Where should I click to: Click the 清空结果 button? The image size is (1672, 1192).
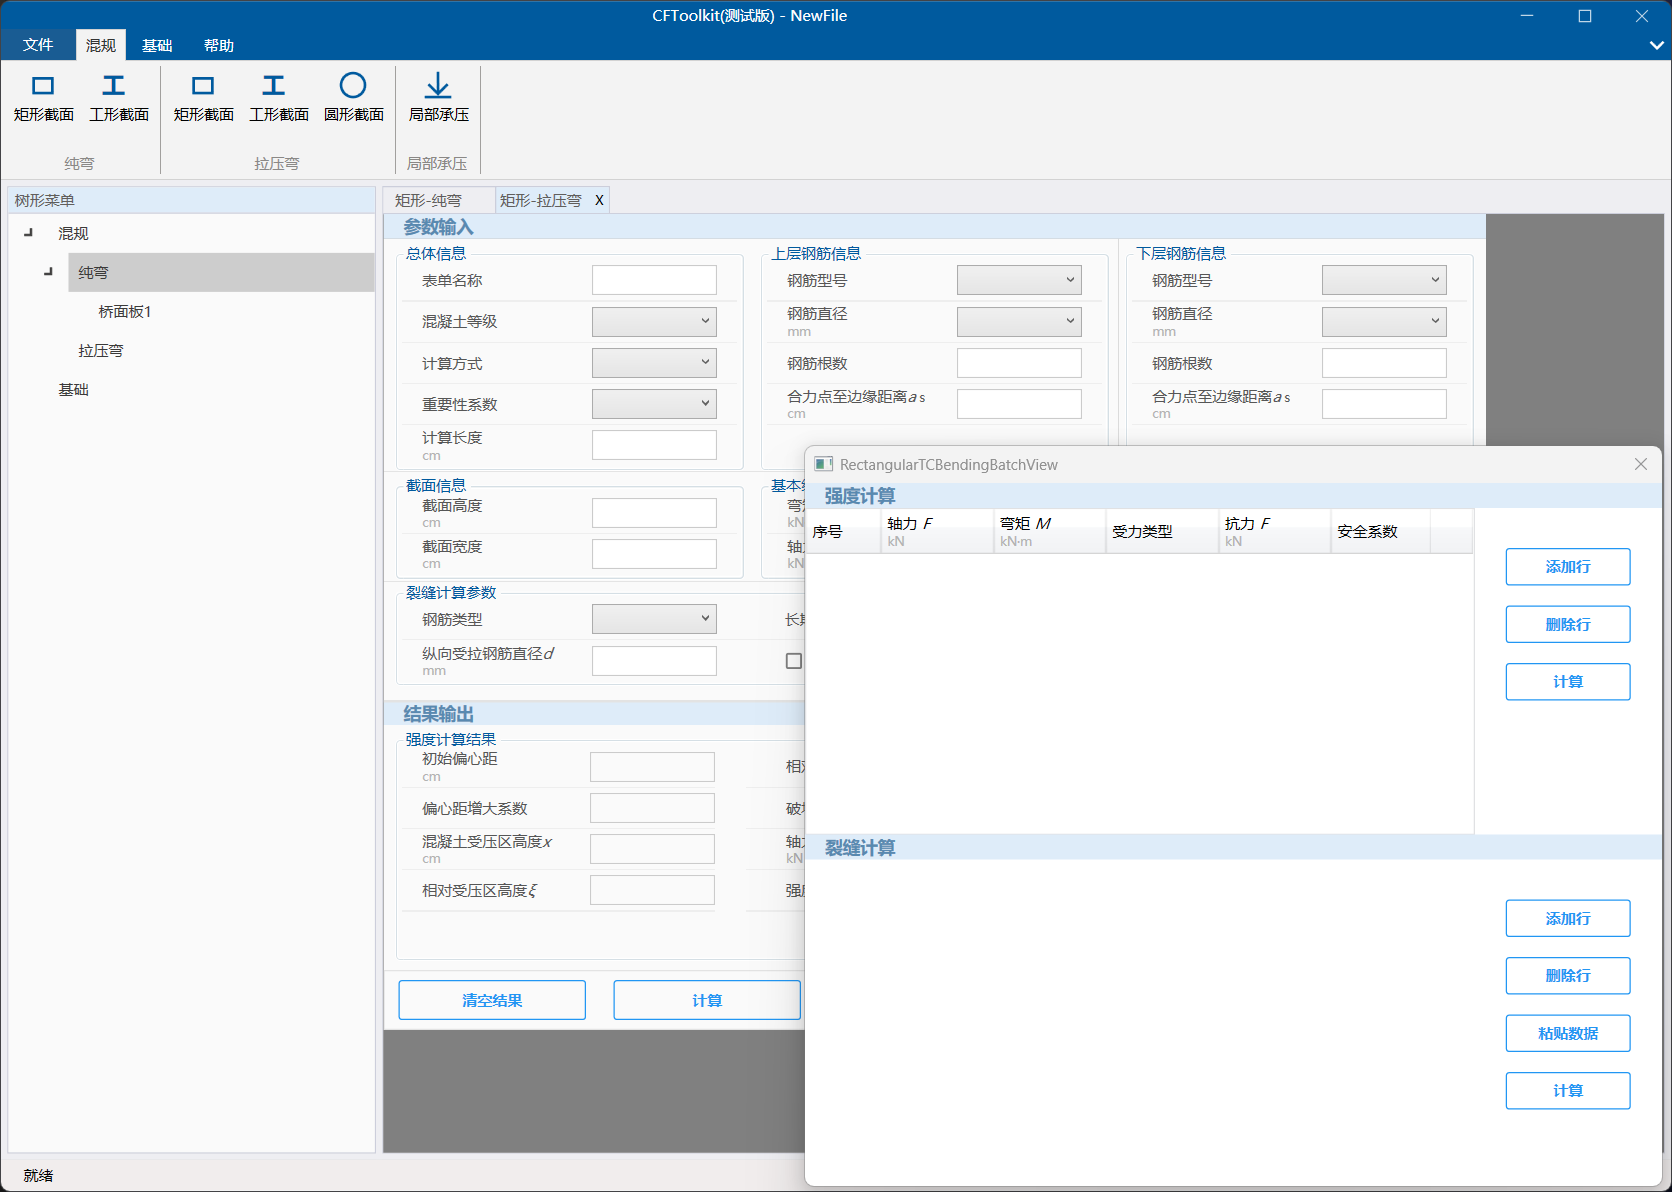pos(491,999)
